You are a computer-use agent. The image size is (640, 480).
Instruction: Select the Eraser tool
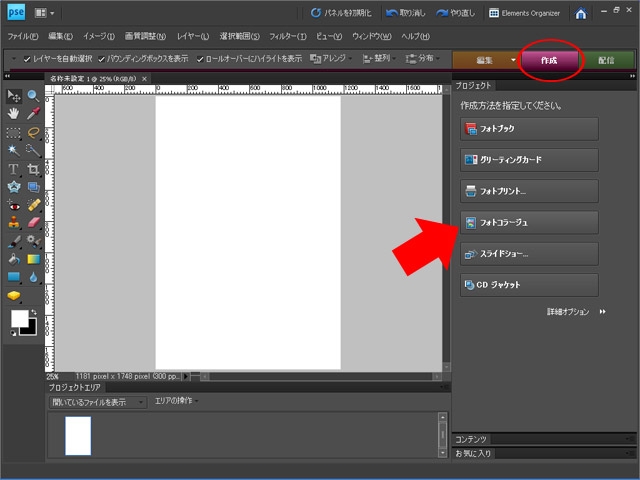pos(33,223)
